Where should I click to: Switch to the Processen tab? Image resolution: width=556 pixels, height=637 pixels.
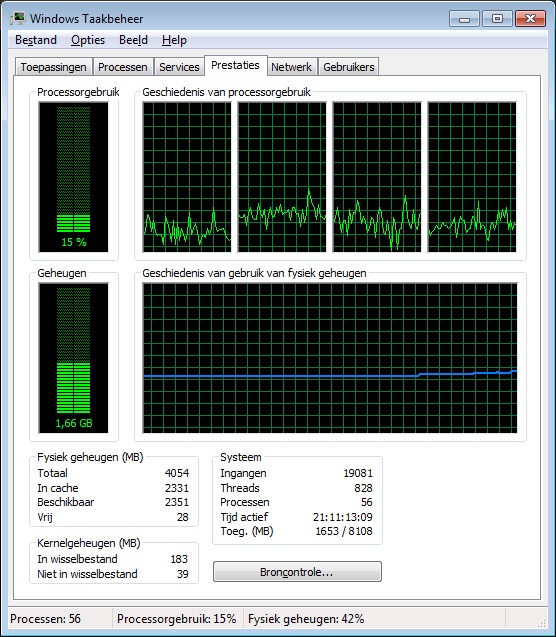(x=123, y=67)
